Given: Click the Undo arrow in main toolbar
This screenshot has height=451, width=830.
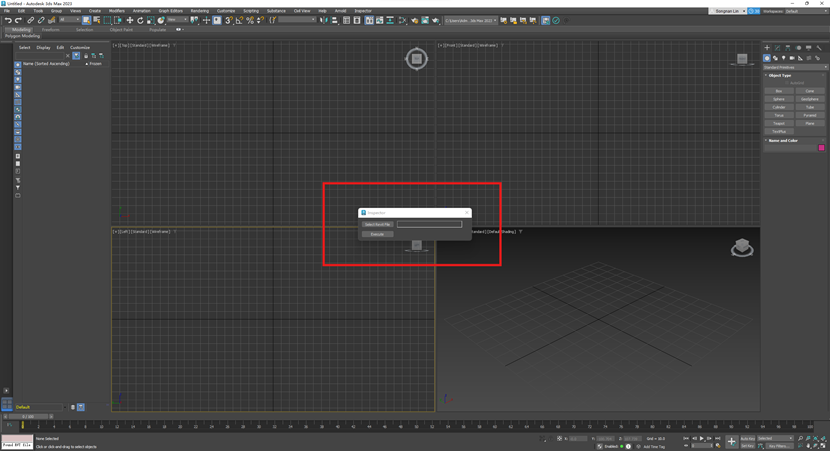Looking at the screenshot, I should click(x=8, y=20).
